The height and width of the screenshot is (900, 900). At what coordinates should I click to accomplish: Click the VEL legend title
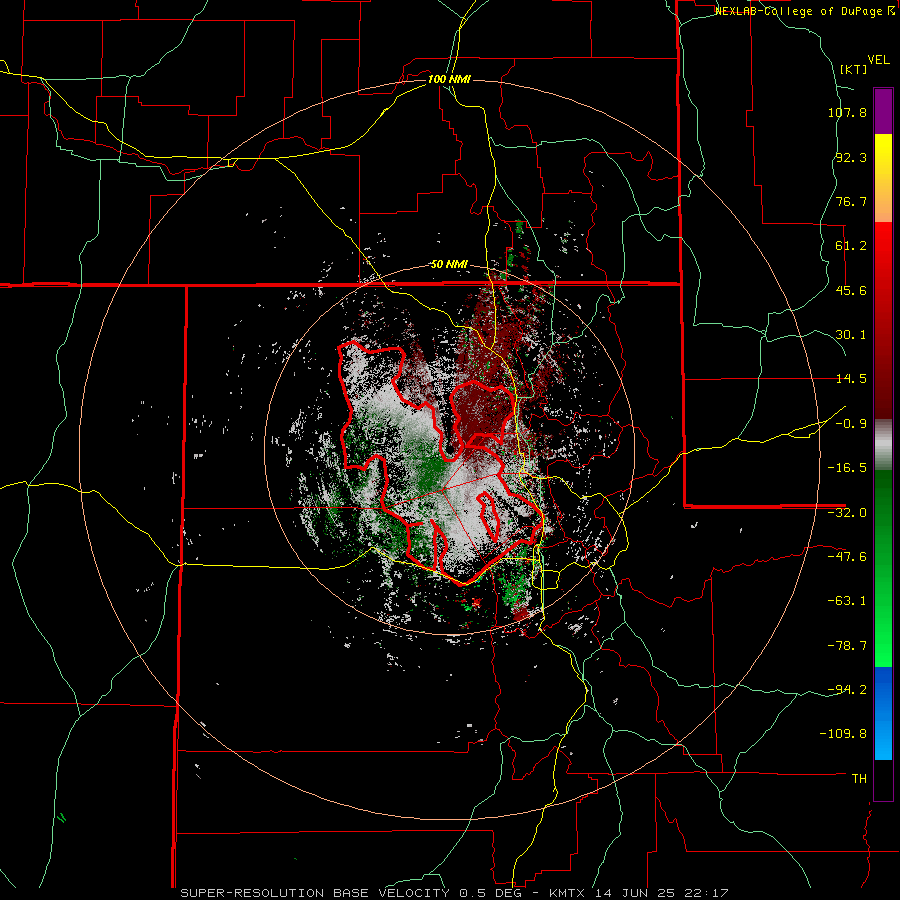point(878,60)
